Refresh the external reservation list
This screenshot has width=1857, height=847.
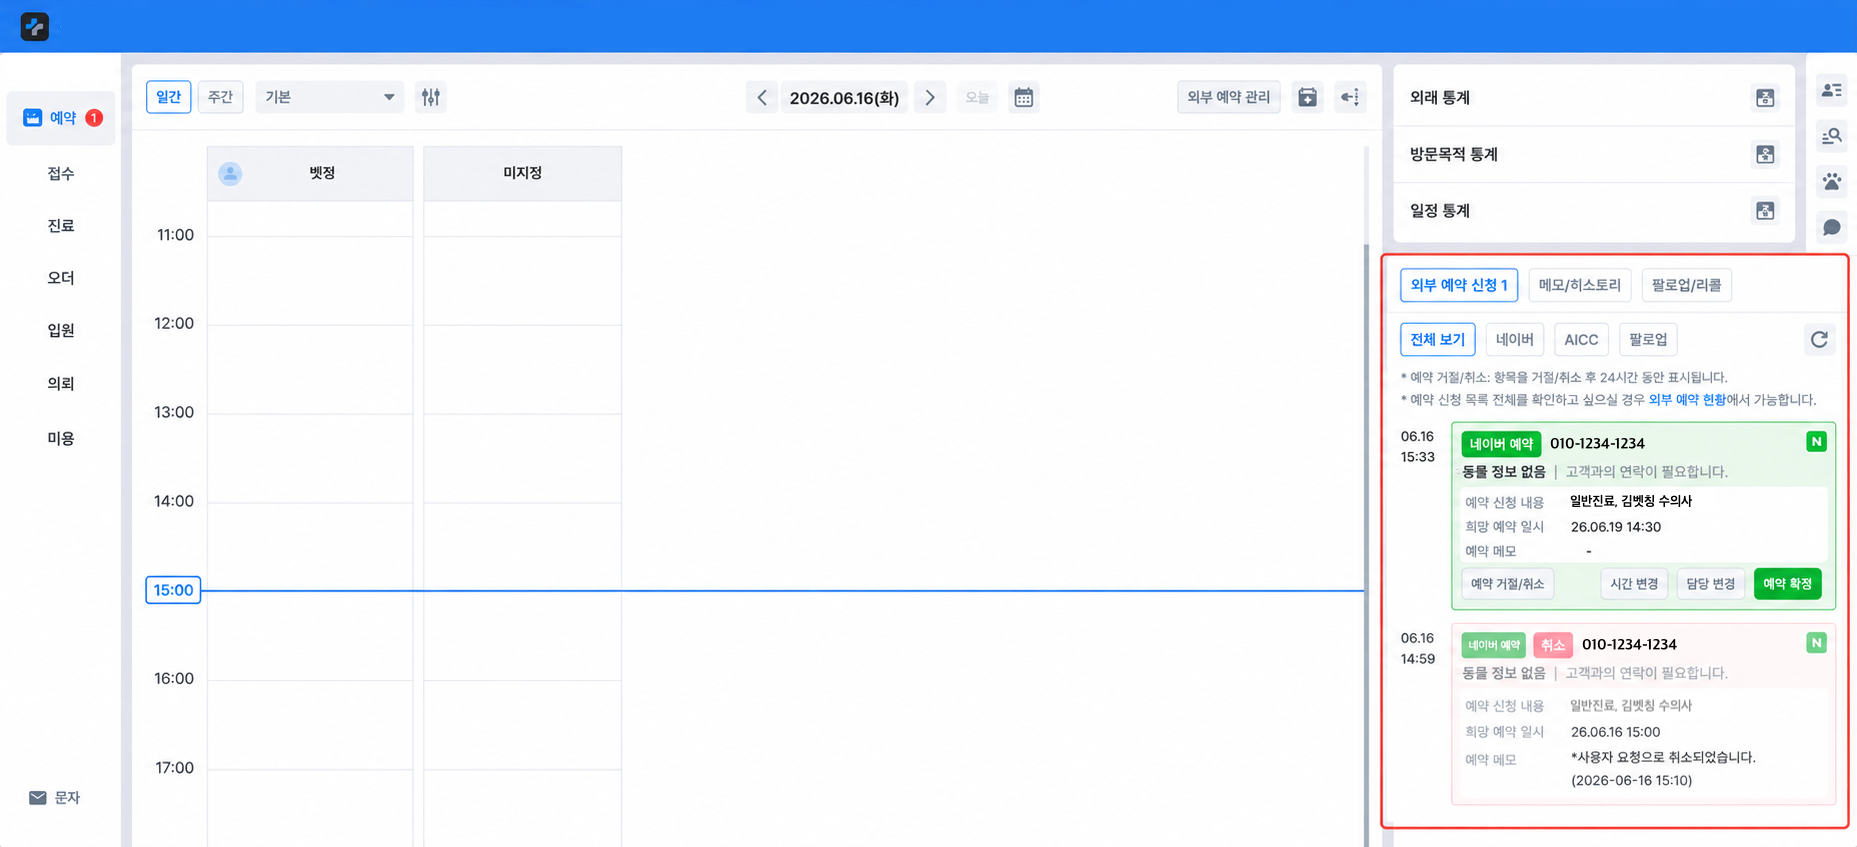[1819, 340]
